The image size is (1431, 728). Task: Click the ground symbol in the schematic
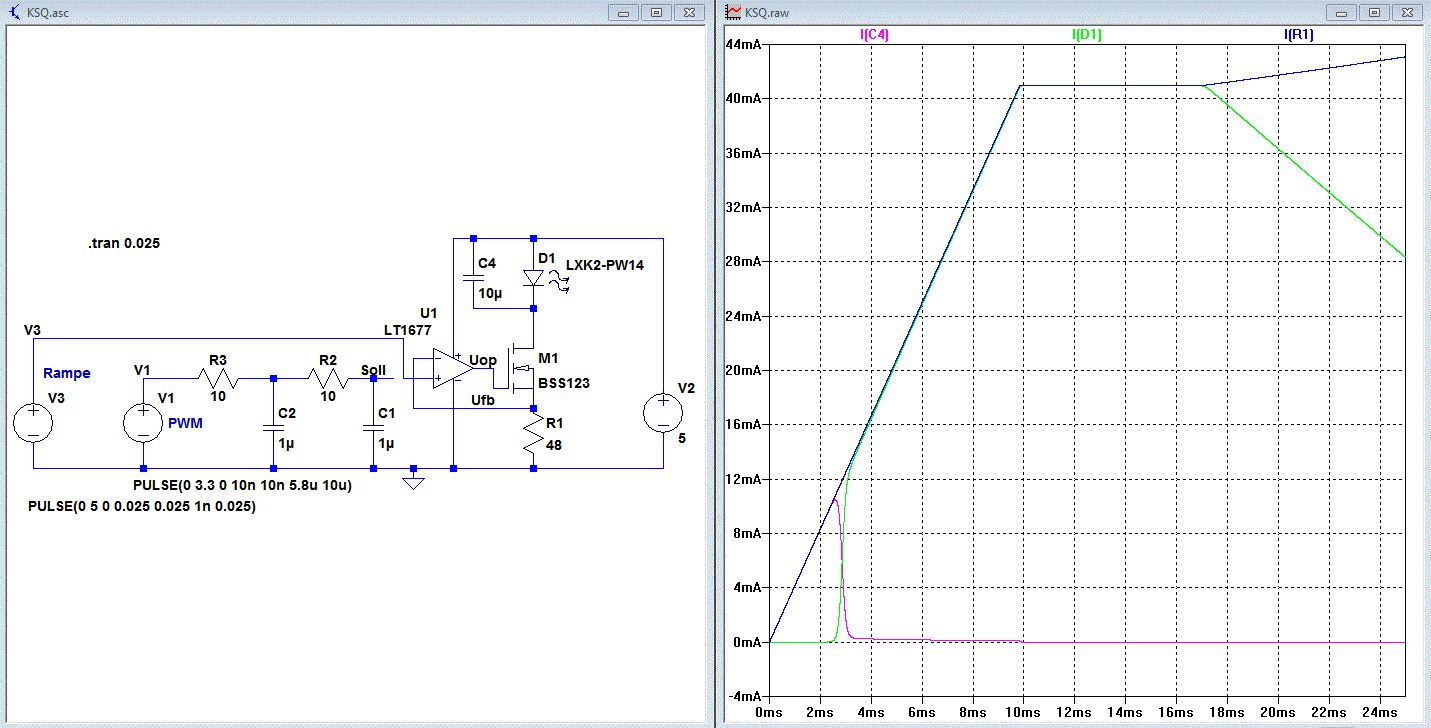tap(413, 483)
